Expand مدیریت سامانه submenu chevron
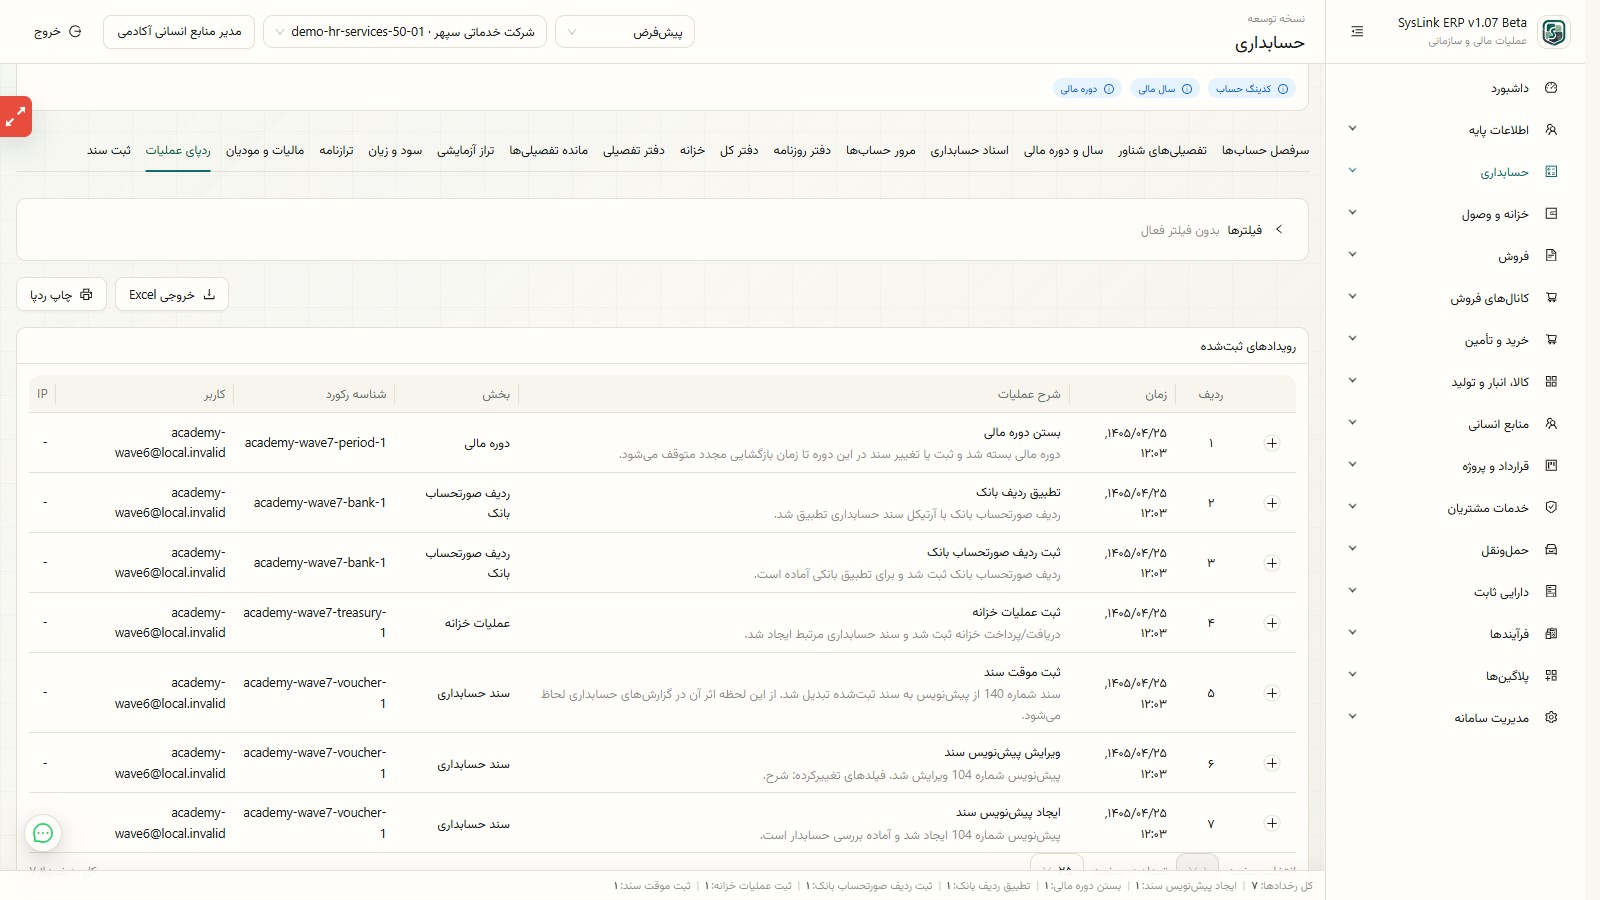Viewport: 1600px width, 900px height. (1352, 717)
